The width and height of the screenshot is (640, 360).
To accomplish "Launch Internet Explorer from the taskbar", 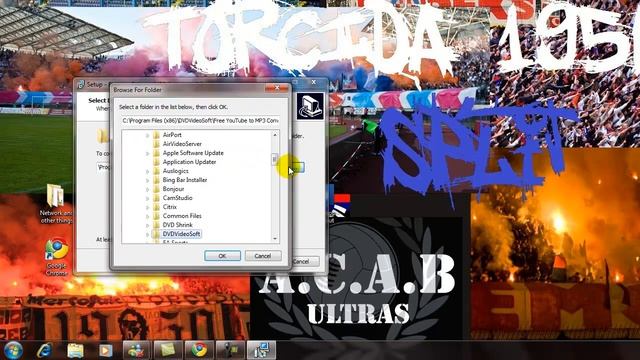I will 44,350.
